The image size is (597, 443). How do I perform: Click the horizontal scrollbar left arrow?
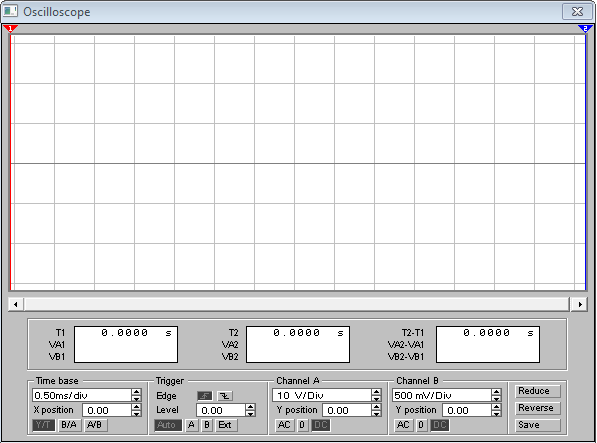pyautogui.click(x=16, y=304)
